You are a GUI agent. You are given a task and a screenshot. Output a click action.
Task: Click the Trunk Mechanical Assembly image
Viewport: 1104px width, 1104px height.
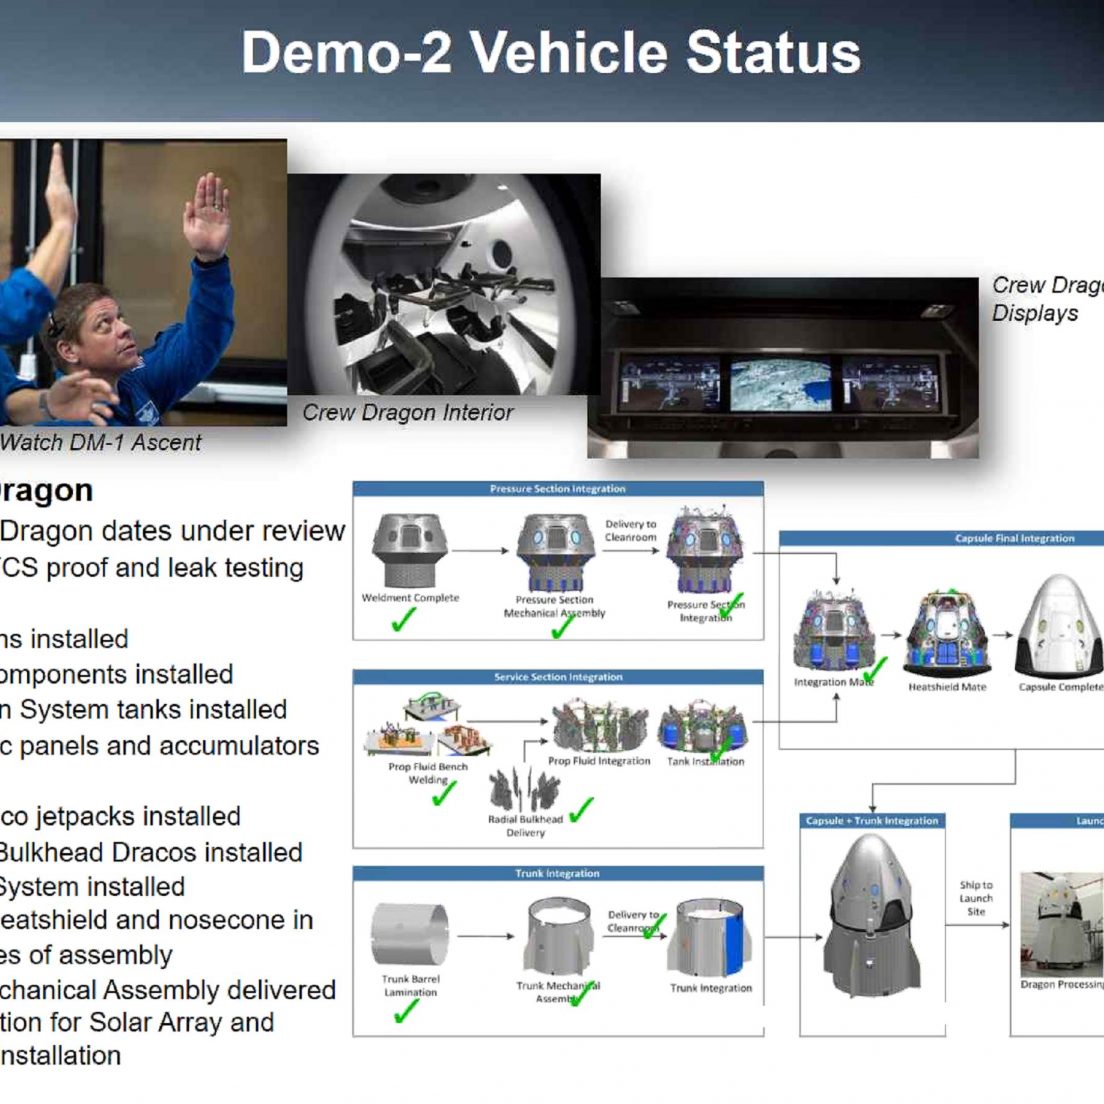(x=558, y=936)
